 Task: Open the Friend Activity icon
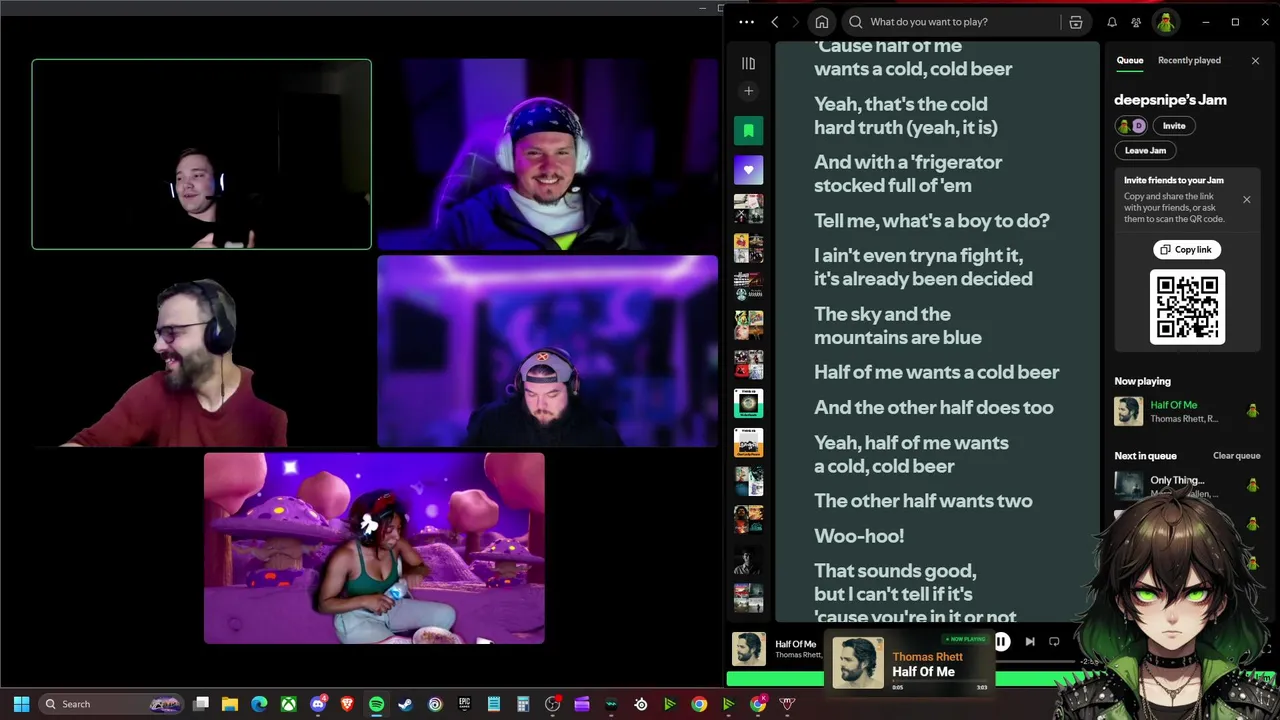pyautogui.click(x=1136, y=22)
